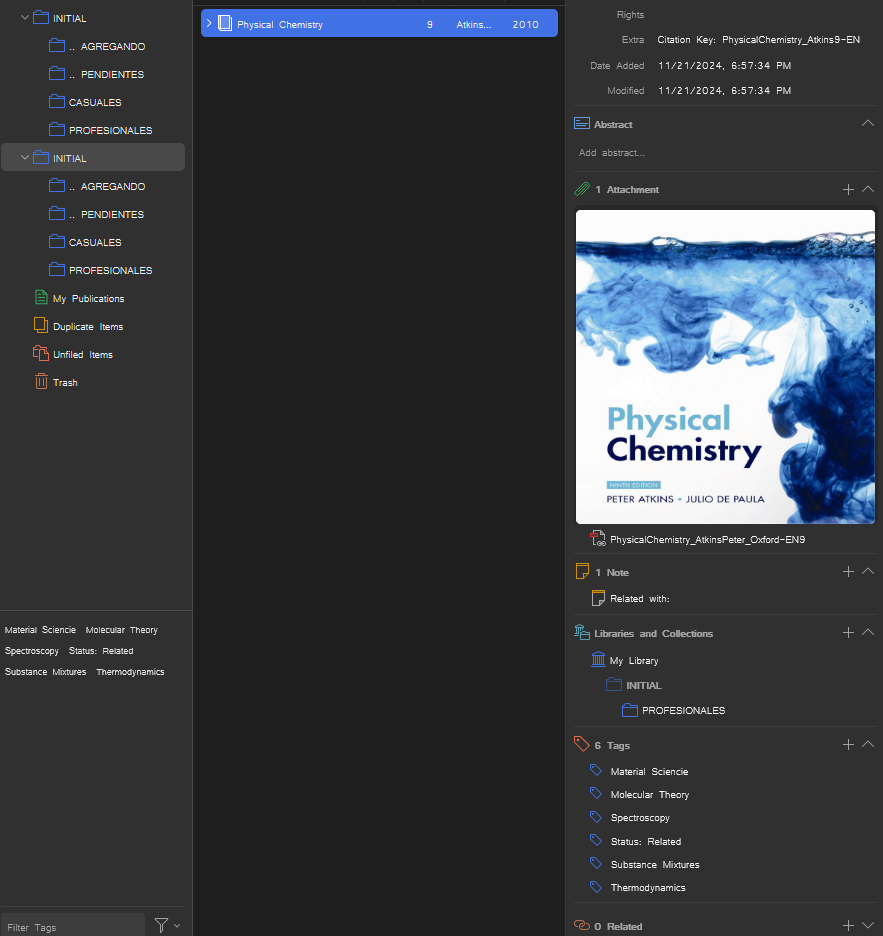Collapse the Tags section with its chevron
The height and width of the screenshot is (936, 883).
pyautogui.click(x=868, y=744)
